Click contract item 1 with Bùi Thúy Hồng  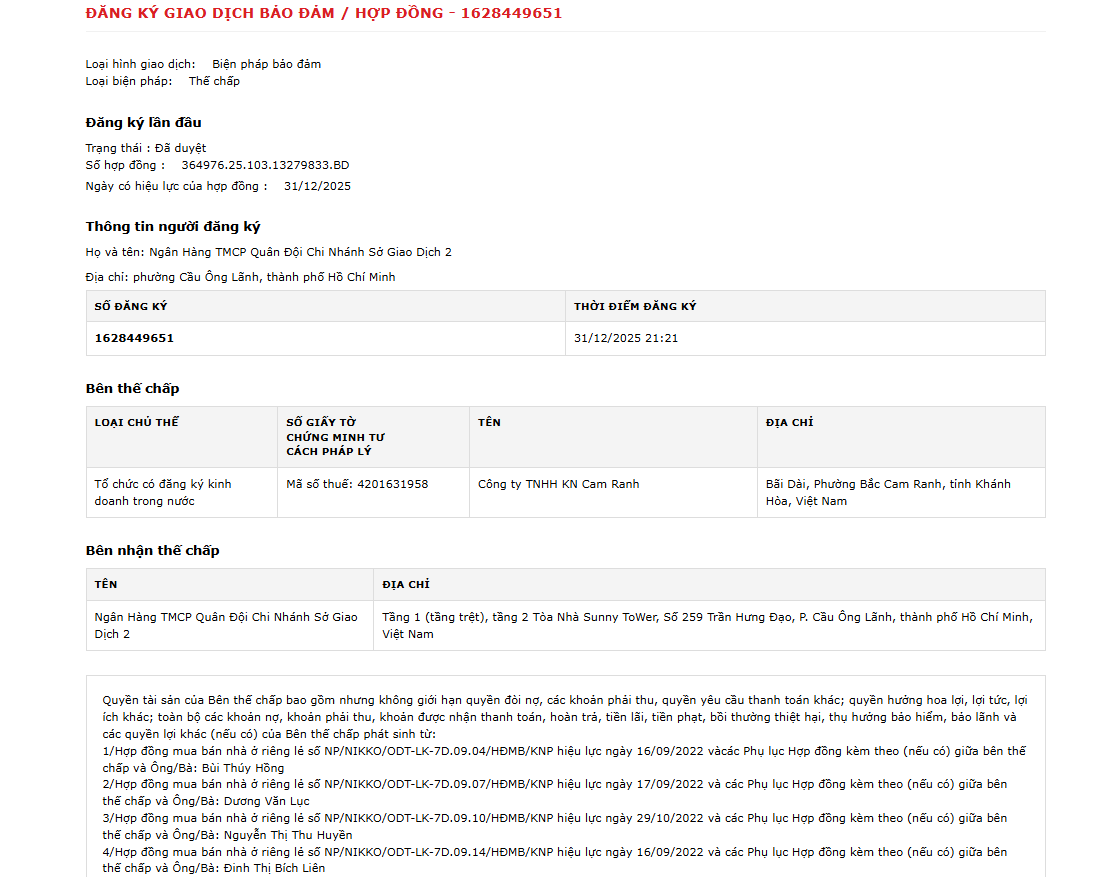[x=565, y=760]
